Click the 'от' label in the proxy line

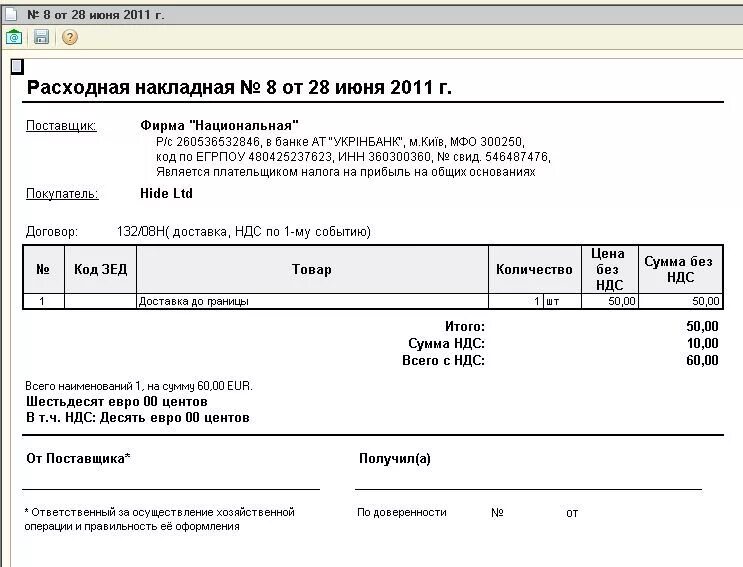point(572,513)
